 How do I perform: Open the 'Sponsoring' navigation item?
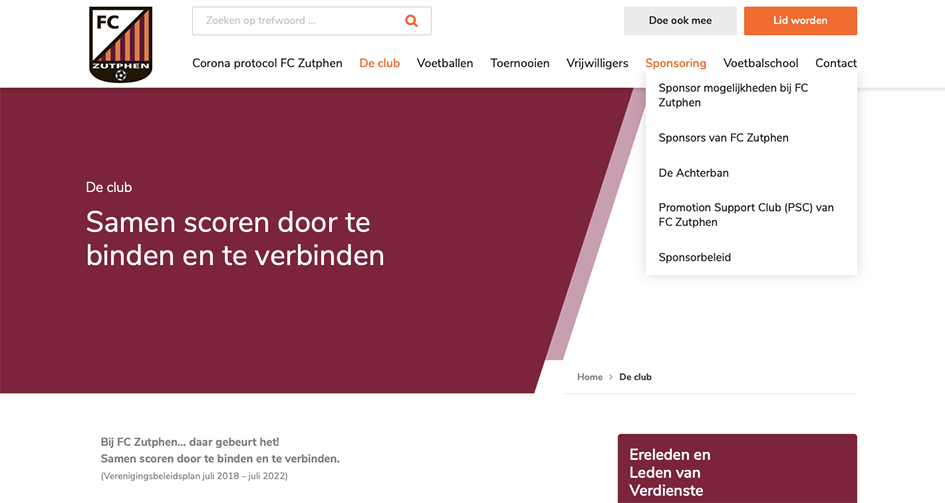pos(676,63)
